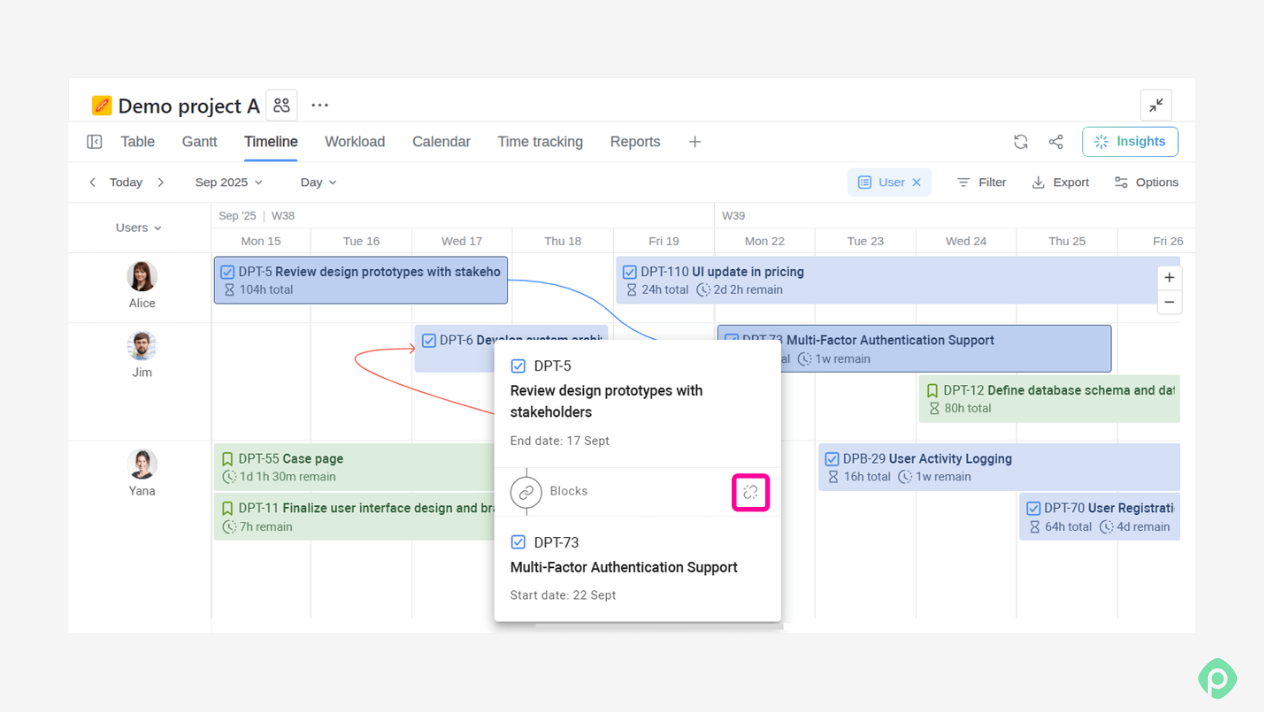This screenshot has height=712, width=1264.
Task: Click the unlink dependency icon
Action: point(750,492)
